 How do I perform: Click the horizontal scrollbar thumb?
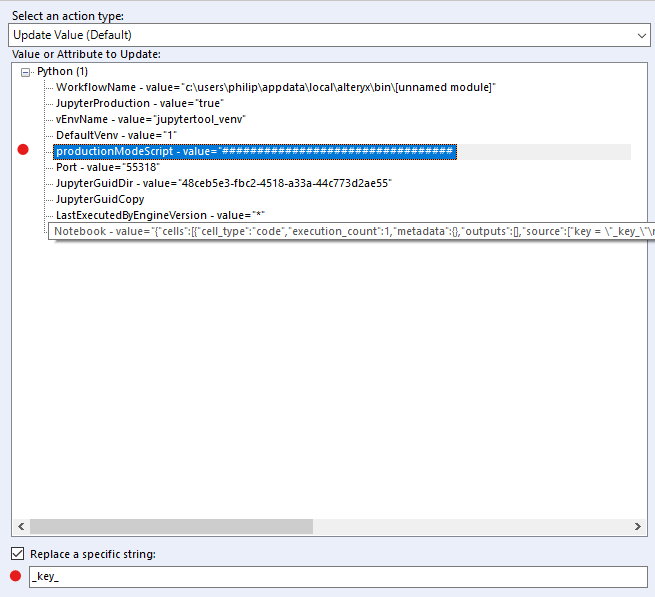coord(171,526)
